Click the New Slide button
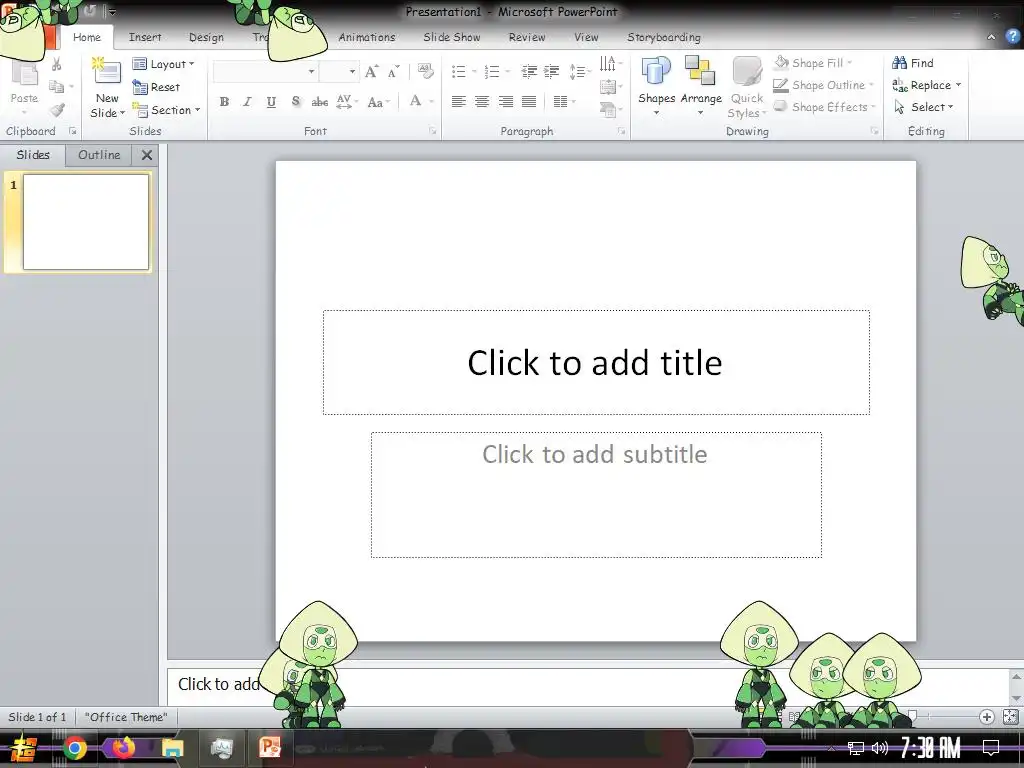The image size is (1024, 768). pos(107,87)
